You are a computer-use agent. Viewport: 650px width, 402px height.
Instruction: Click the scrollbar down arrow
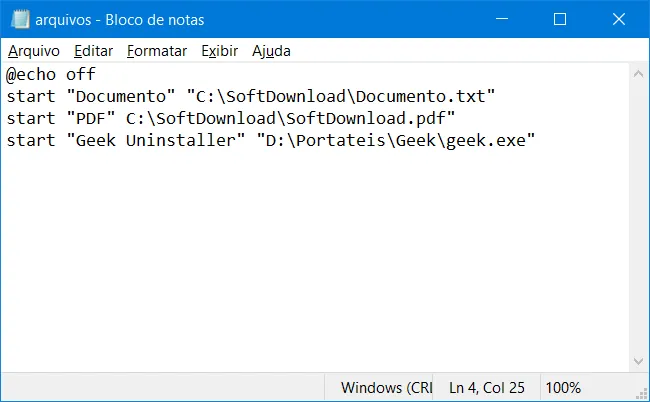638,361
